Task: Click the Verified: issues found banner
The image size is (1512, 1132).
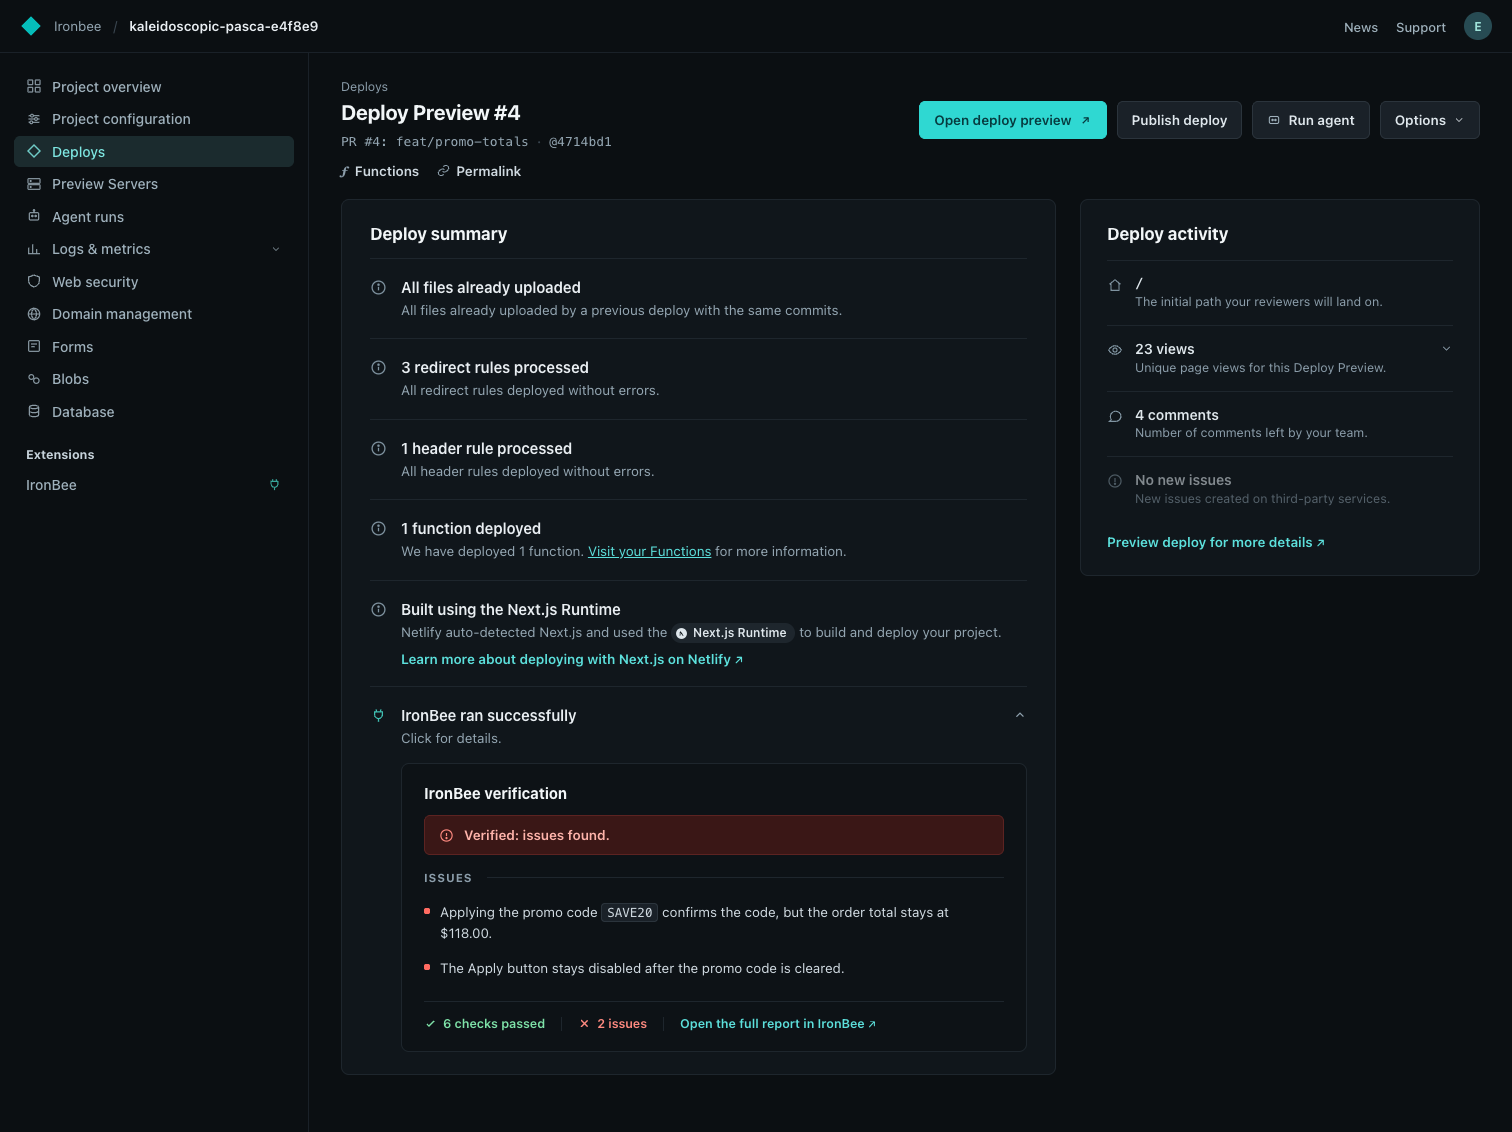Action: tap(713, 835)
